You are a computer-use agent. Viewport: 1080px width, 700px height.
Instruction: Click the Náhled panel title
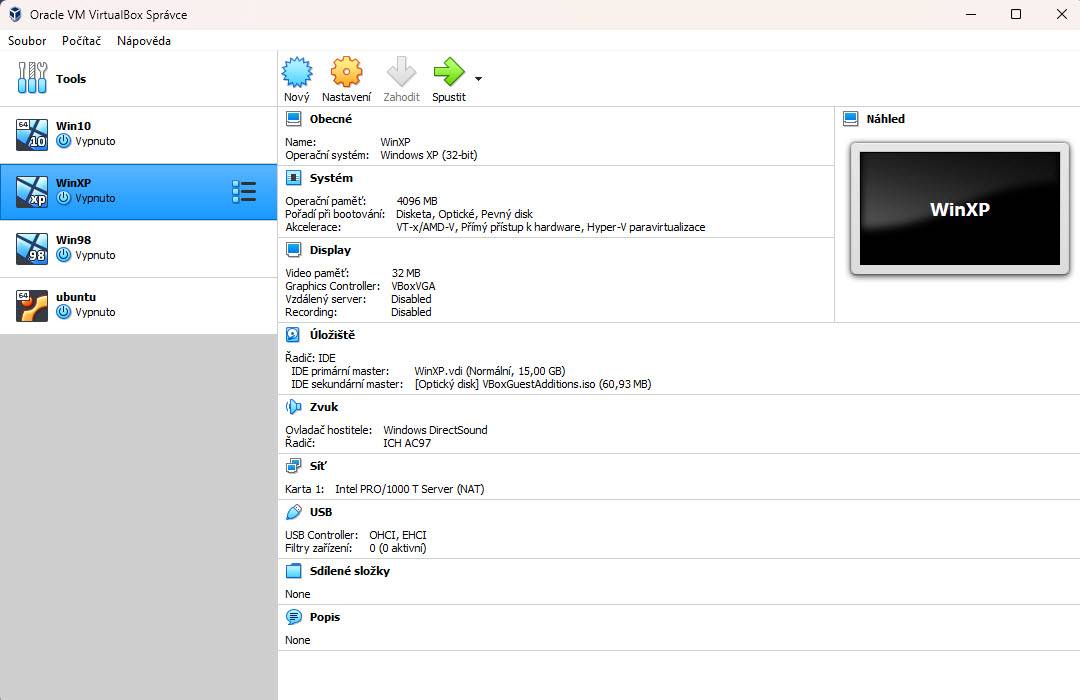tap(886, 119)
